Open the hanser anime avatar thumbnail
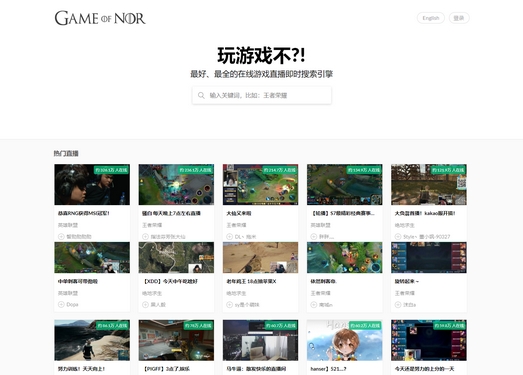 pyautogui.click(x=345, y=340)
